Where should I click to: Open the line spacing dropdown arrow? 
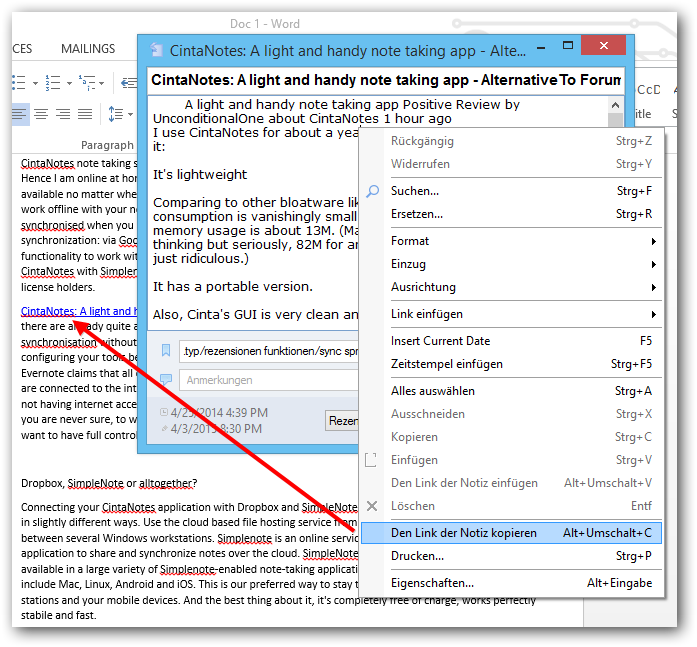pos(130,115)
